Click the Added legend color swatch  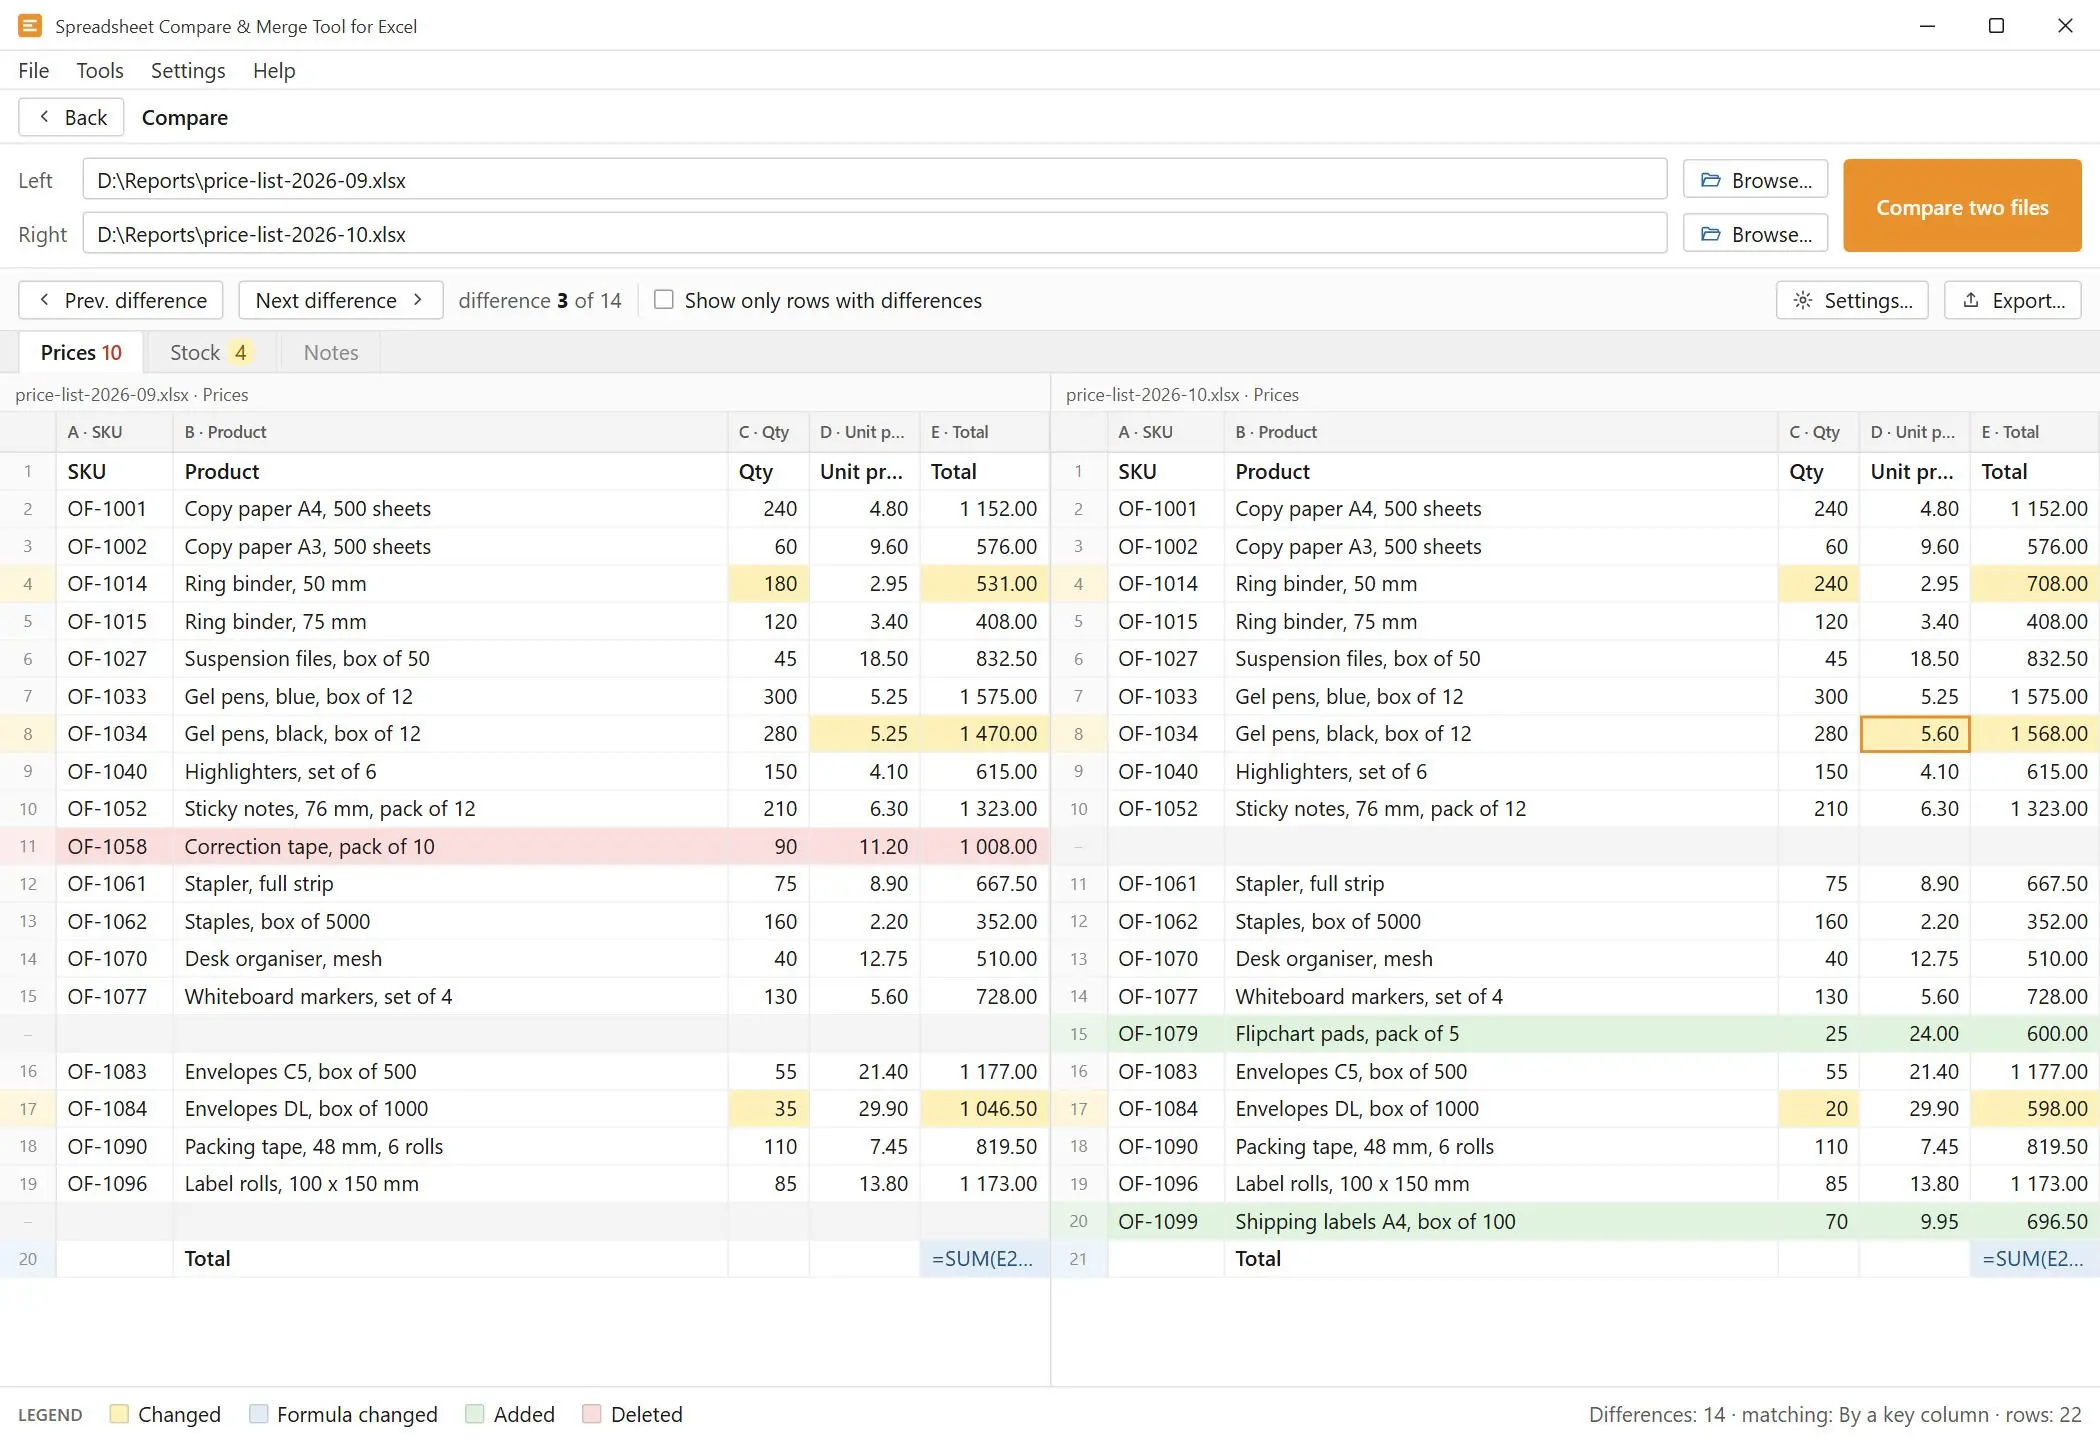pos(475,1414)
